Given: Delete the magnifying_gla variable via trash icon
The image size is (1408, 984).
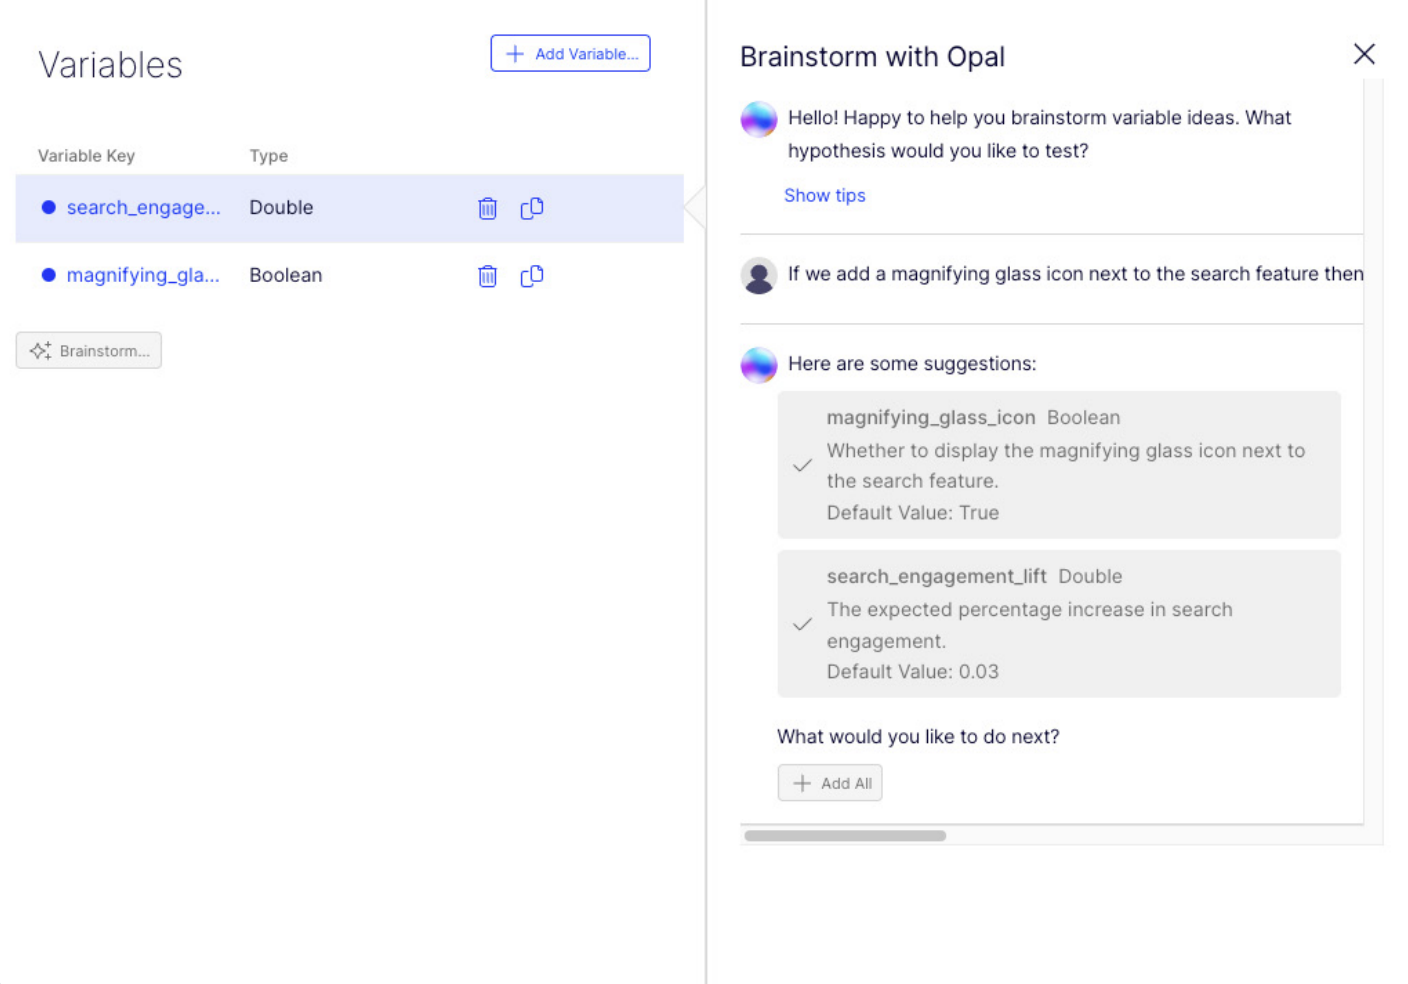Looking at the screenshot, I should [487, 276].
